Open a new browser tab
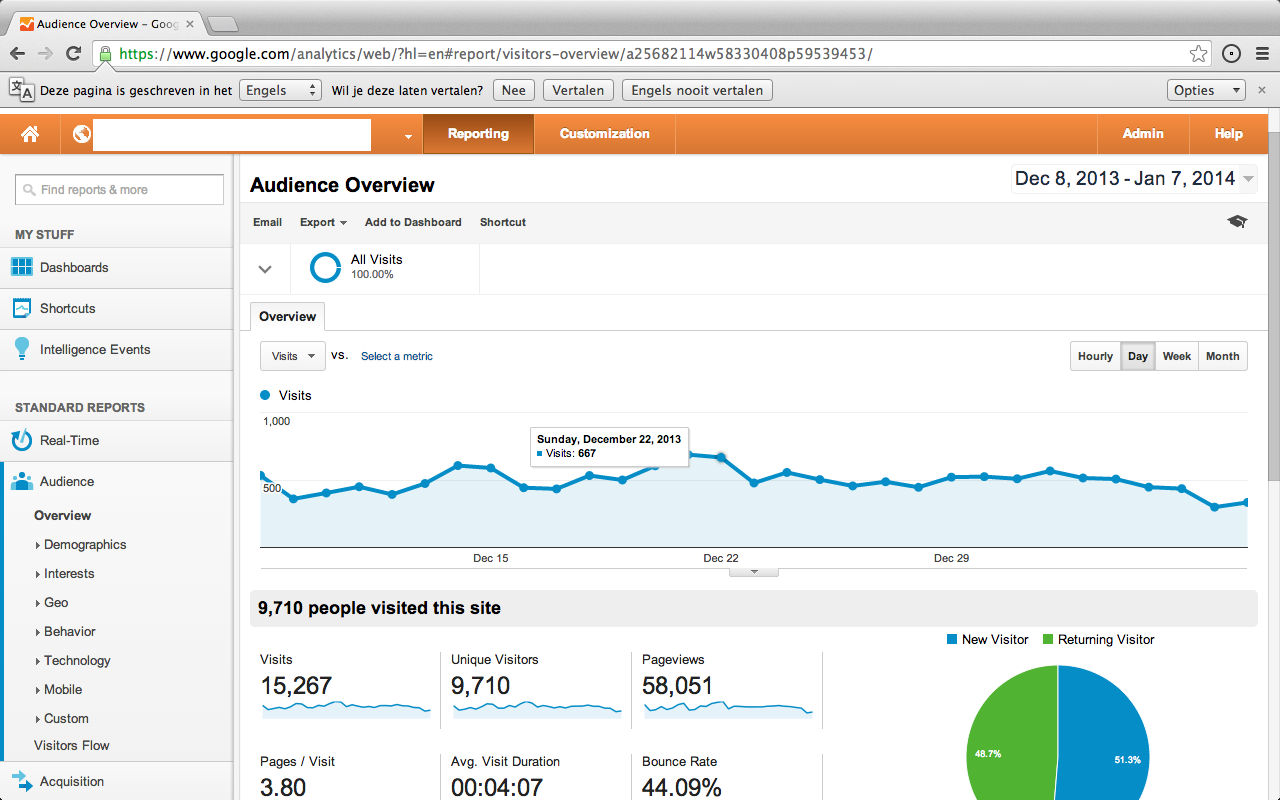 (222, 23)
